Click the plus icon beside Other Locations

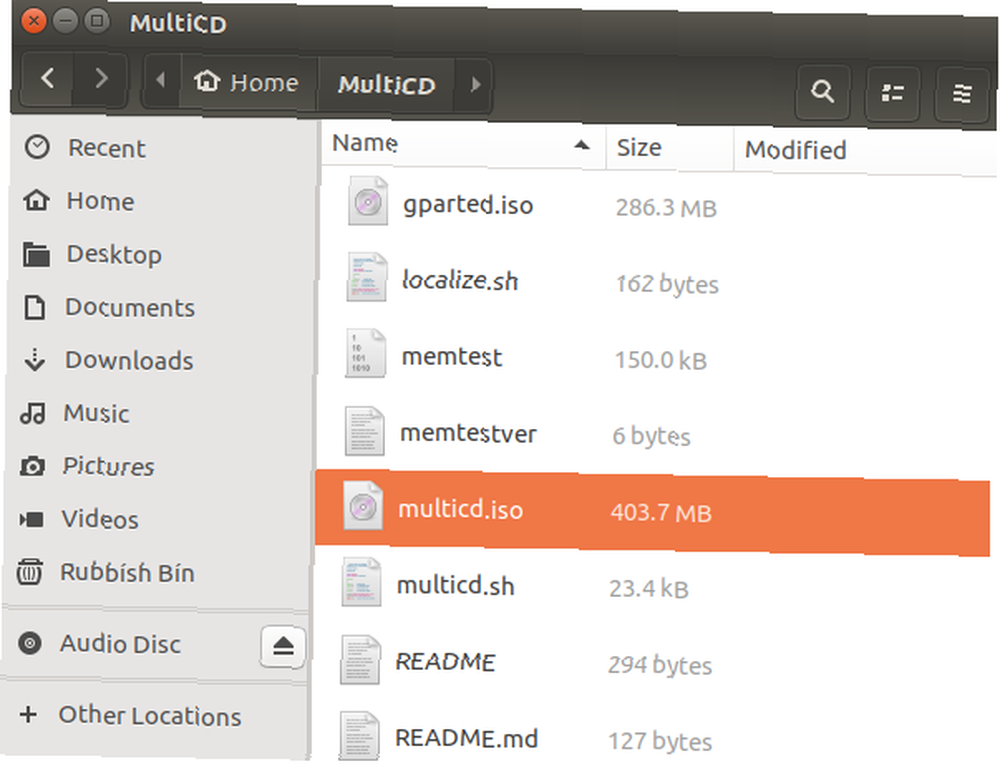(27, 714)
